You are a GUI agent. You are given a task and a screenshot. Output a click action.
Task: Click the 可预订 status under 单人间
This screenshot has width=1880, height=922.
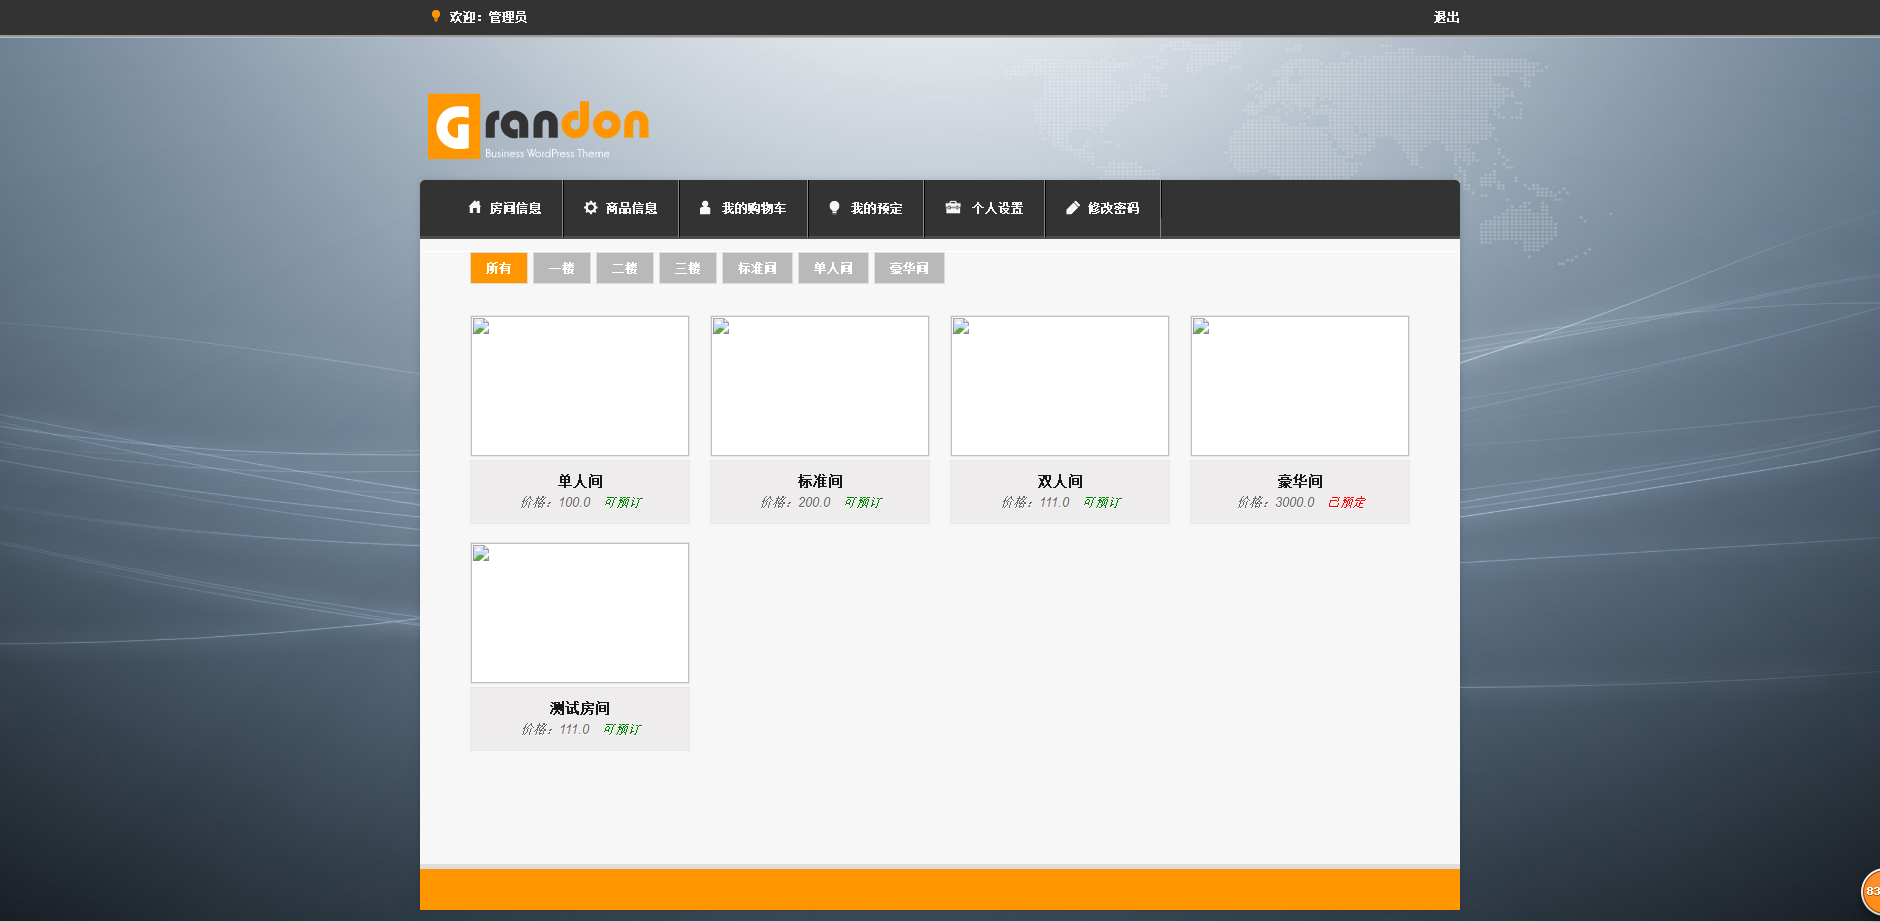click(x=623, y=502)
